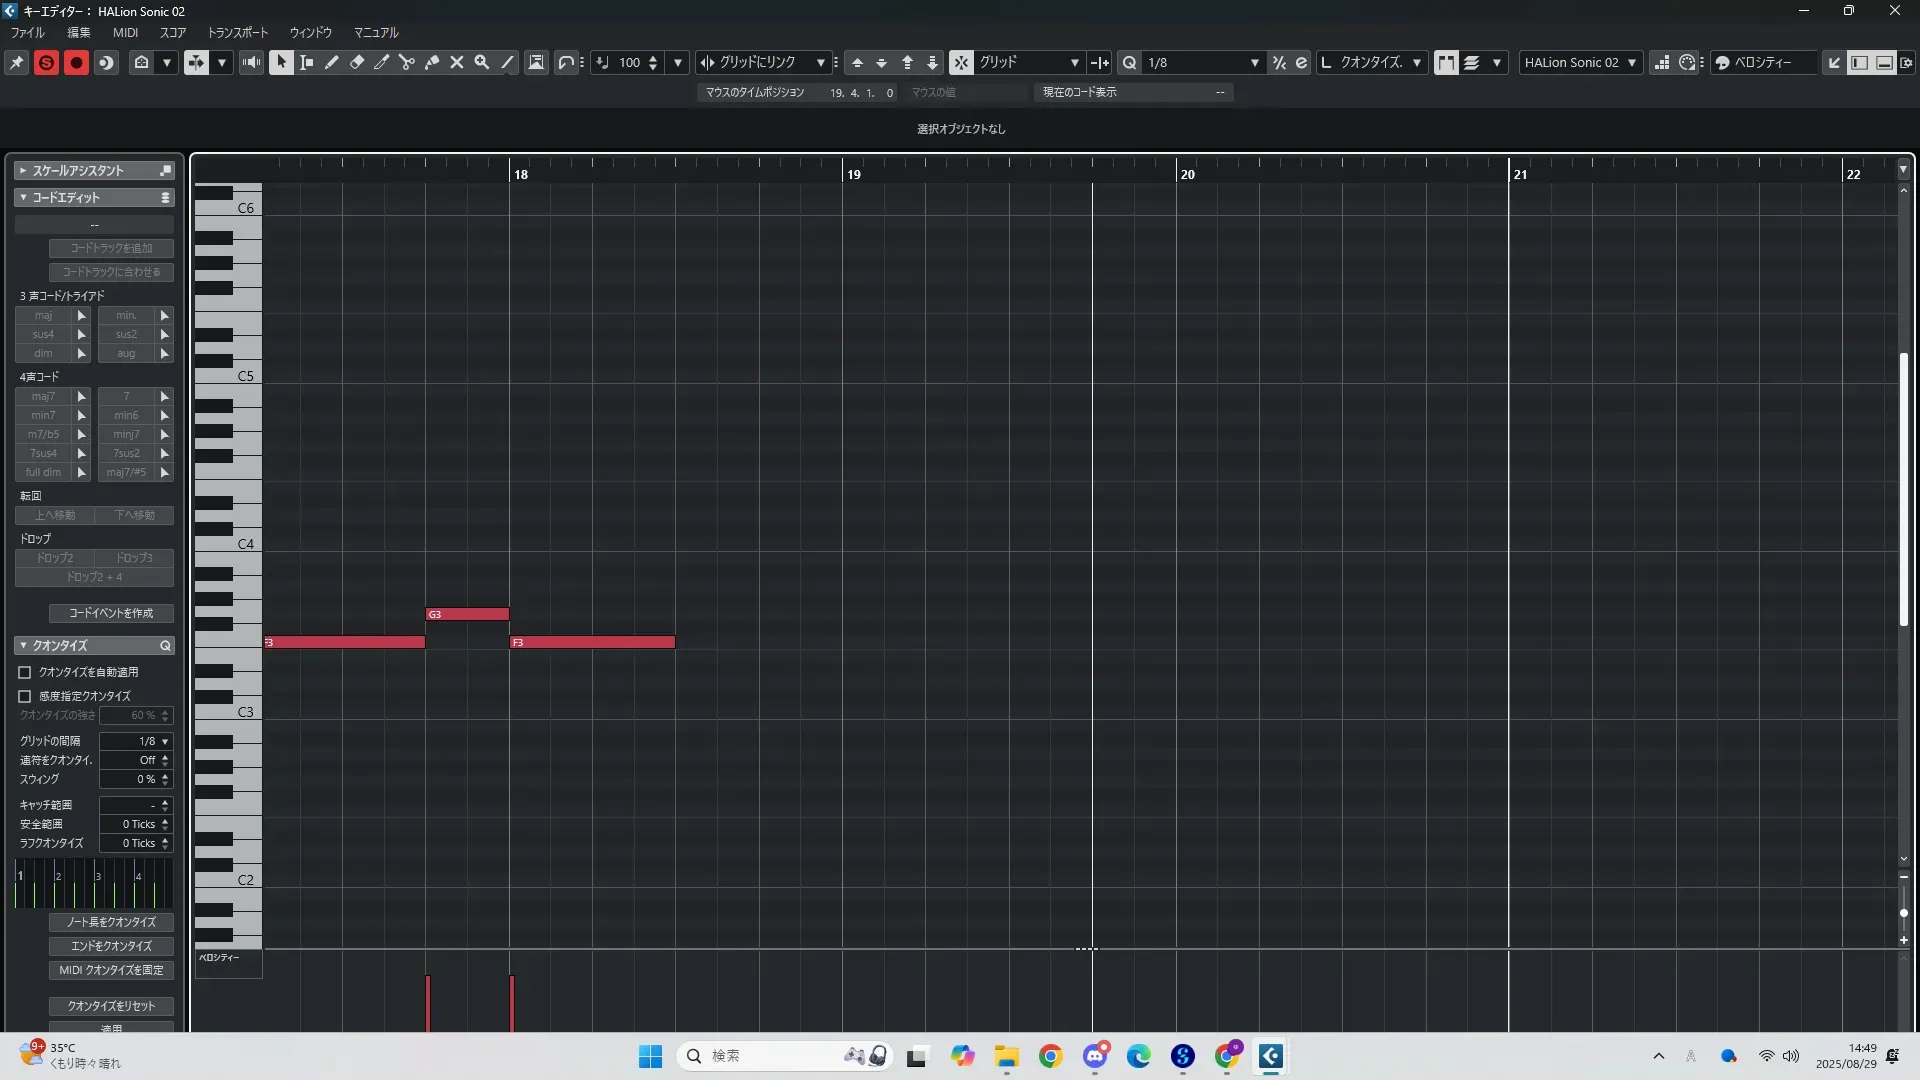The width and height of the screenshot is (1920, 1080).
Task: Select the Draw pencil tool
Action: (x=332, y=62)
